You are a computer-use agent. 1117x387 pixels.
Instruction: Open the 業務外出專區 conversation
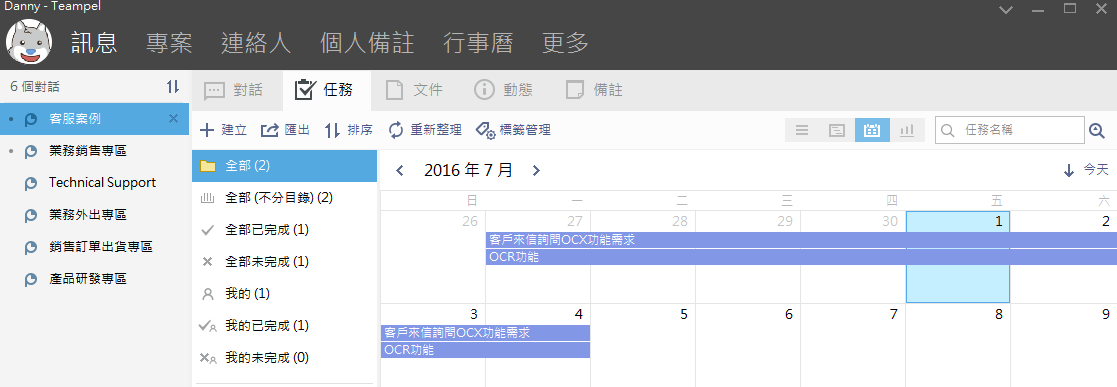(x=95, y=215)
